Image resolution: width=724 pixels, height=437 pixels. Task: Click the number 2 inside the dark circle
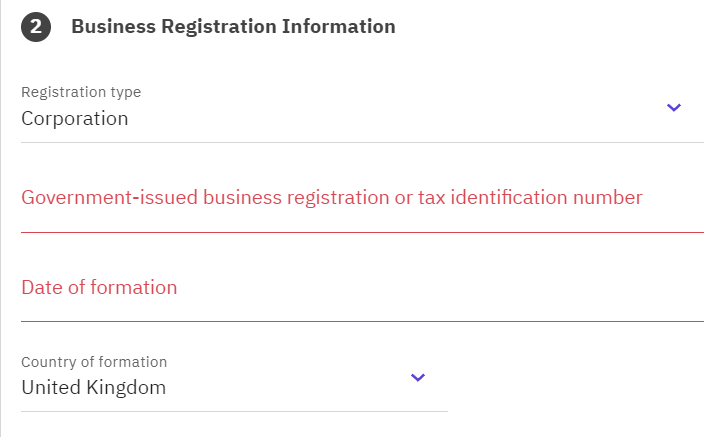point(35,27)
